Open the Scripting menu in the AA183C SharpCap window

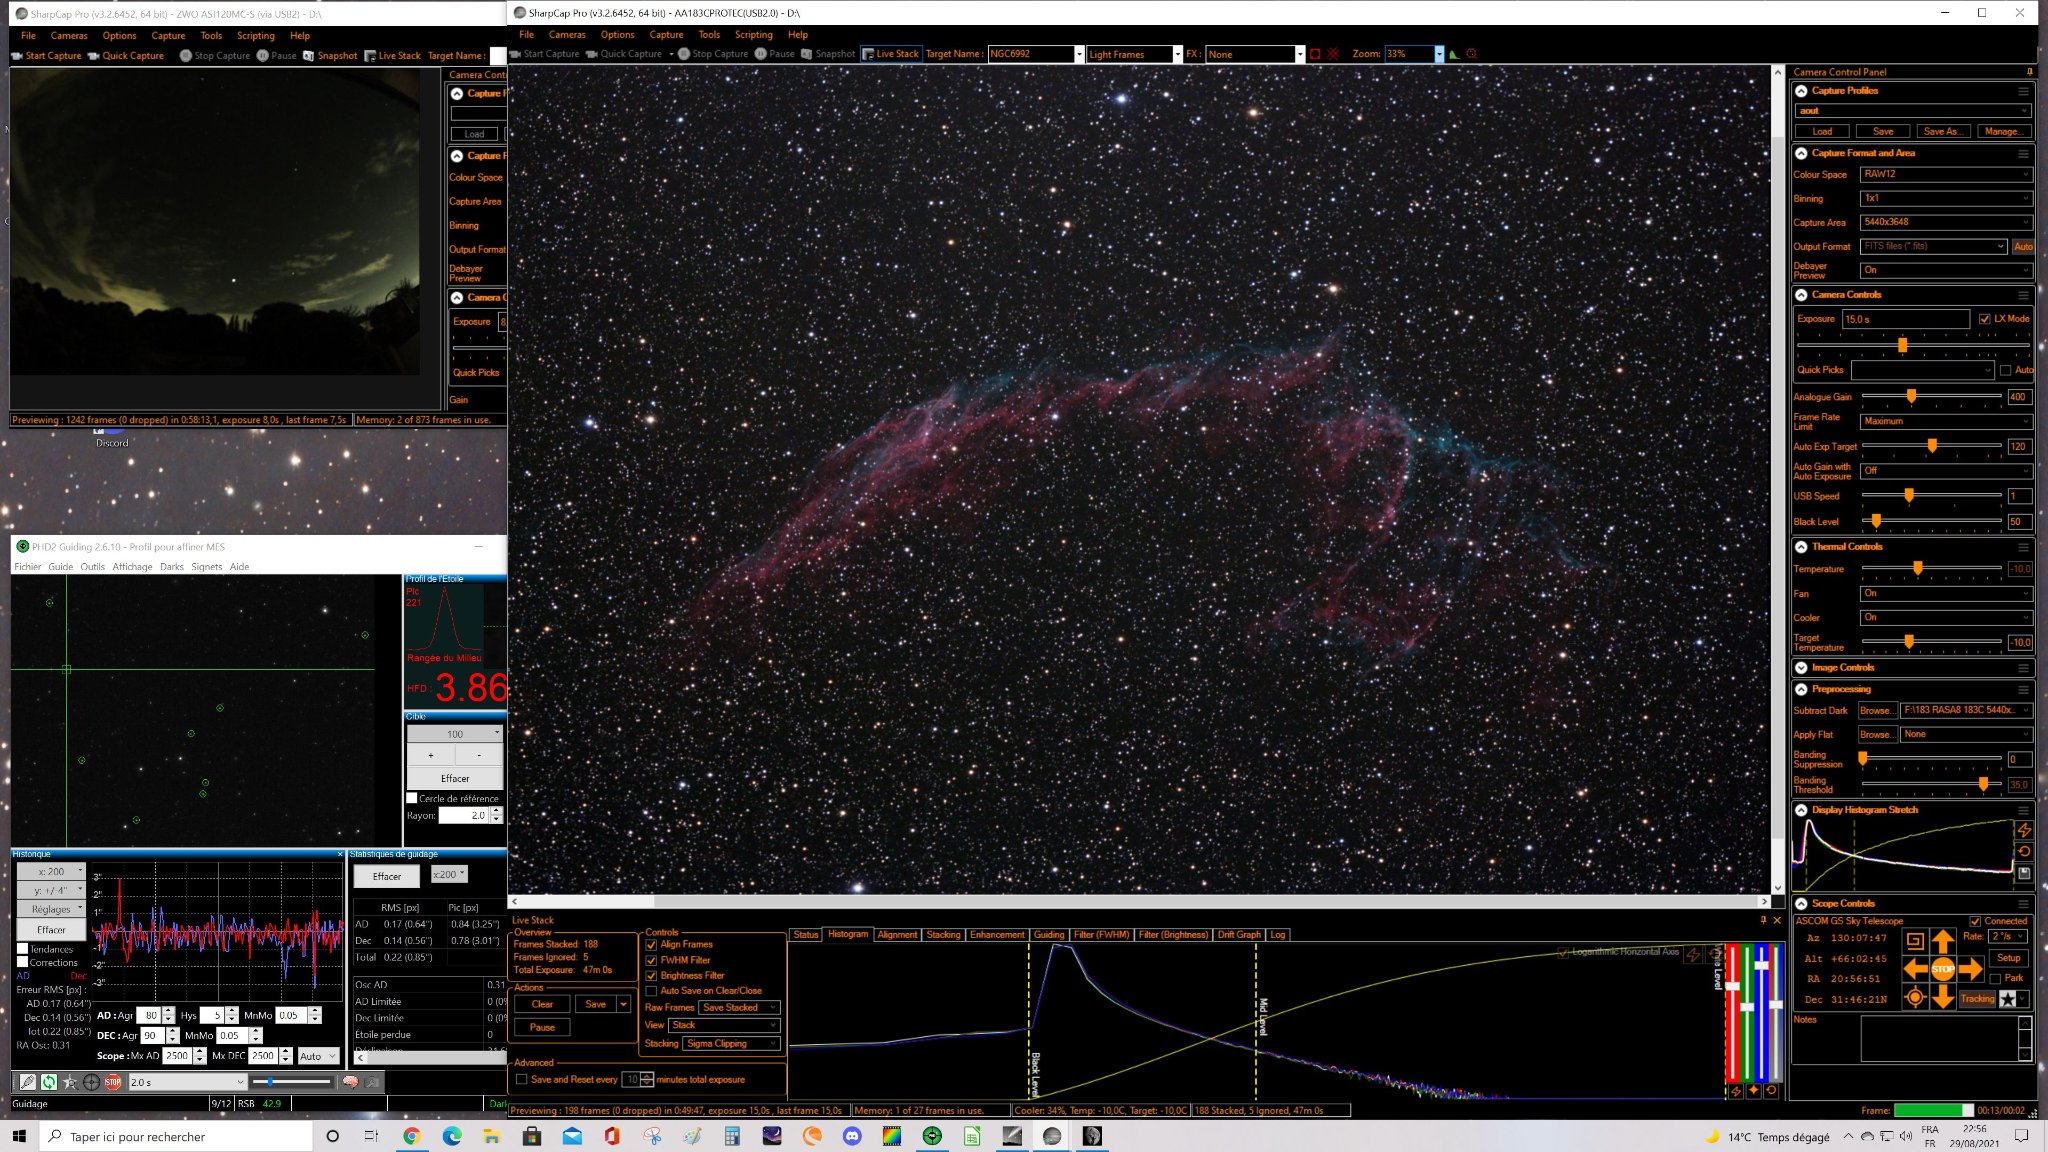pyautogui.click(x=754, y=35)
